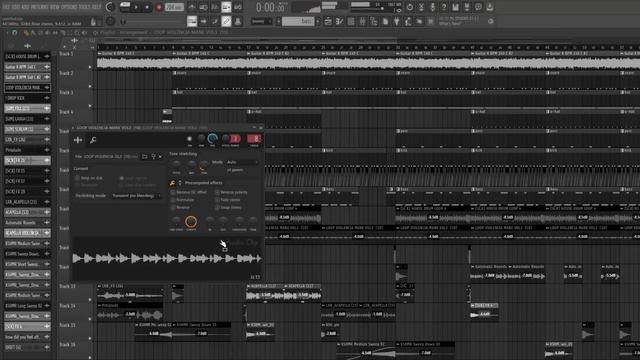Open the PATTERNS menu
Viewport: 640px width, 360px height.
(41, 7)
